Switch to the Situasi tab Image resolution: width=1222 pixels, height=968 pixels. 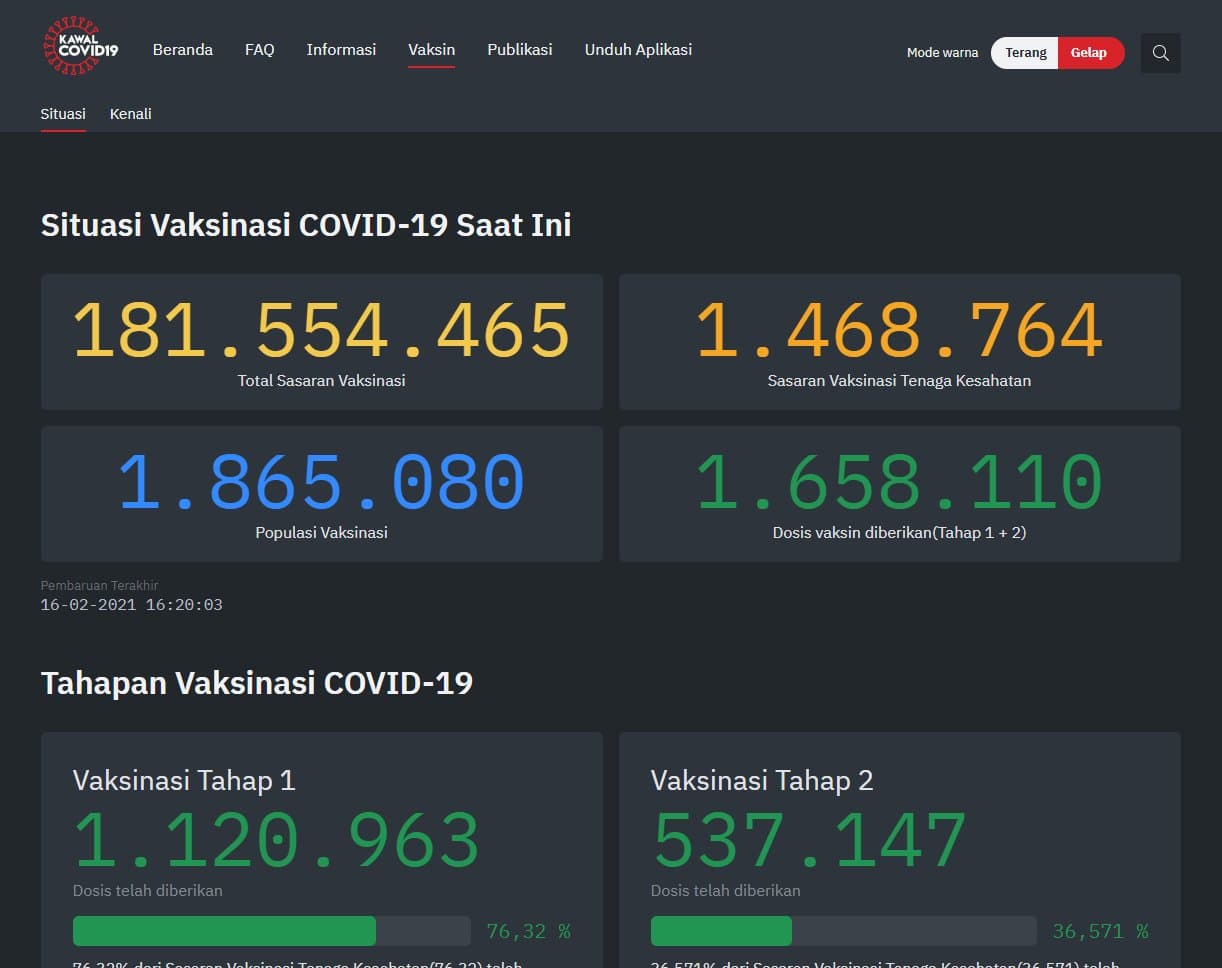coord(63,114)
